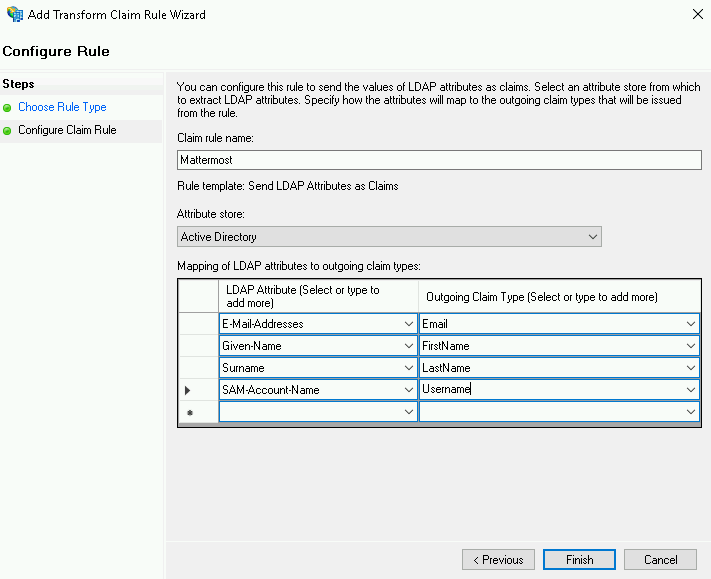Select the new row asterisk marker
The width and height of the screenshot is (711, 579).
click(188, 412)
